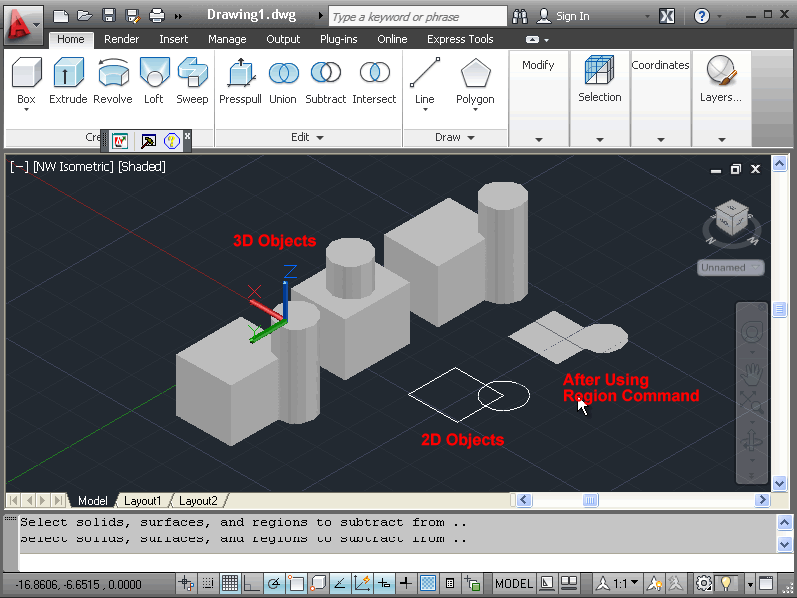Click the steering wheel on navigation bar

[x=752, y=333]
